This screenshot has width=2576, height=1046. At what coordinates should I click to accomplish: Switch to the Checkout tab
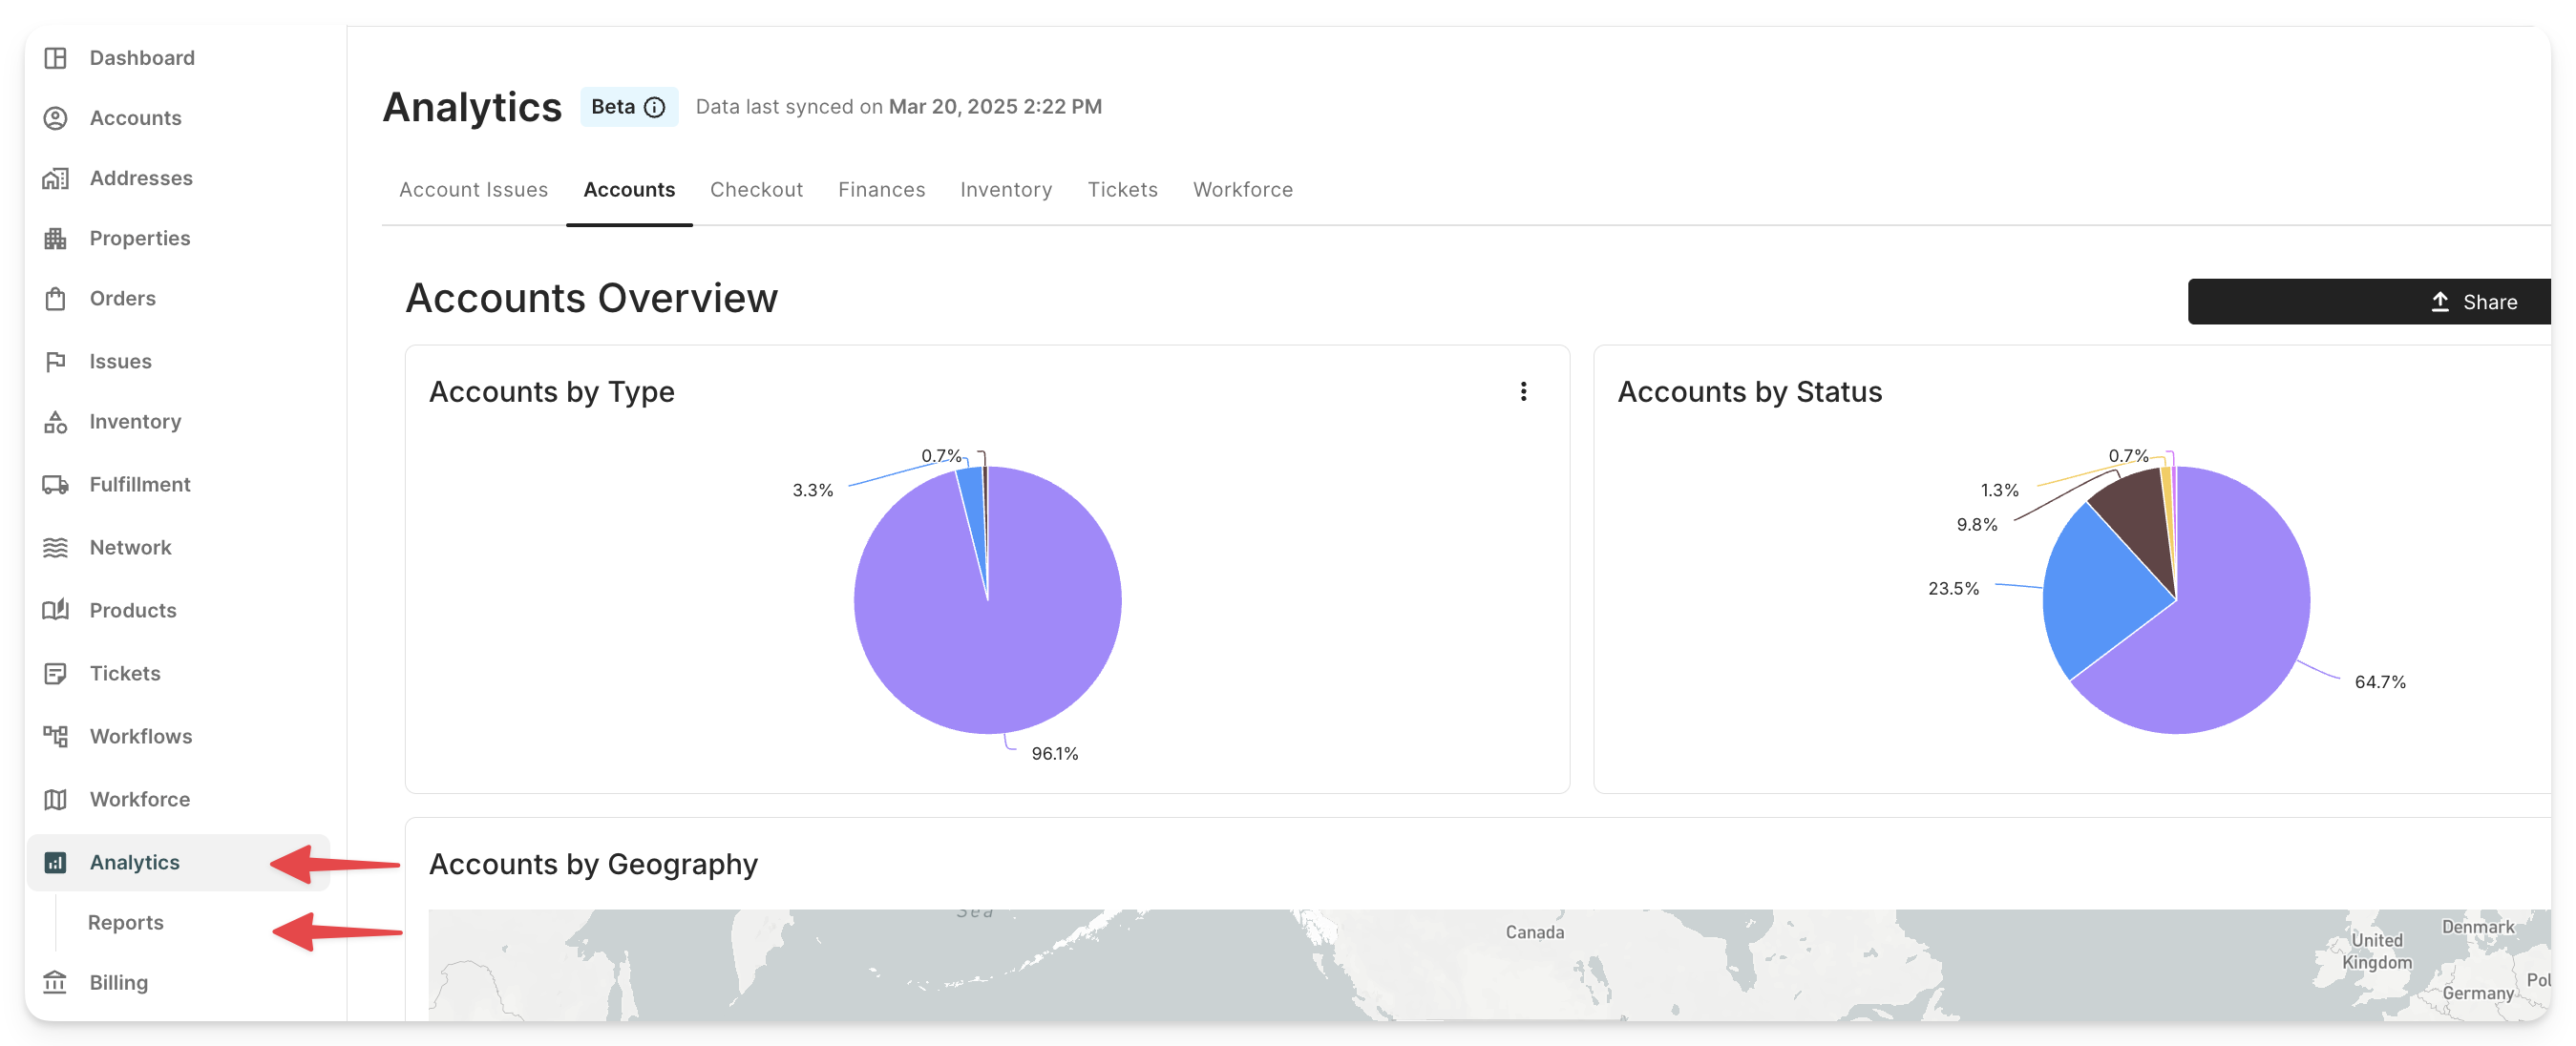tap(756, 190)
